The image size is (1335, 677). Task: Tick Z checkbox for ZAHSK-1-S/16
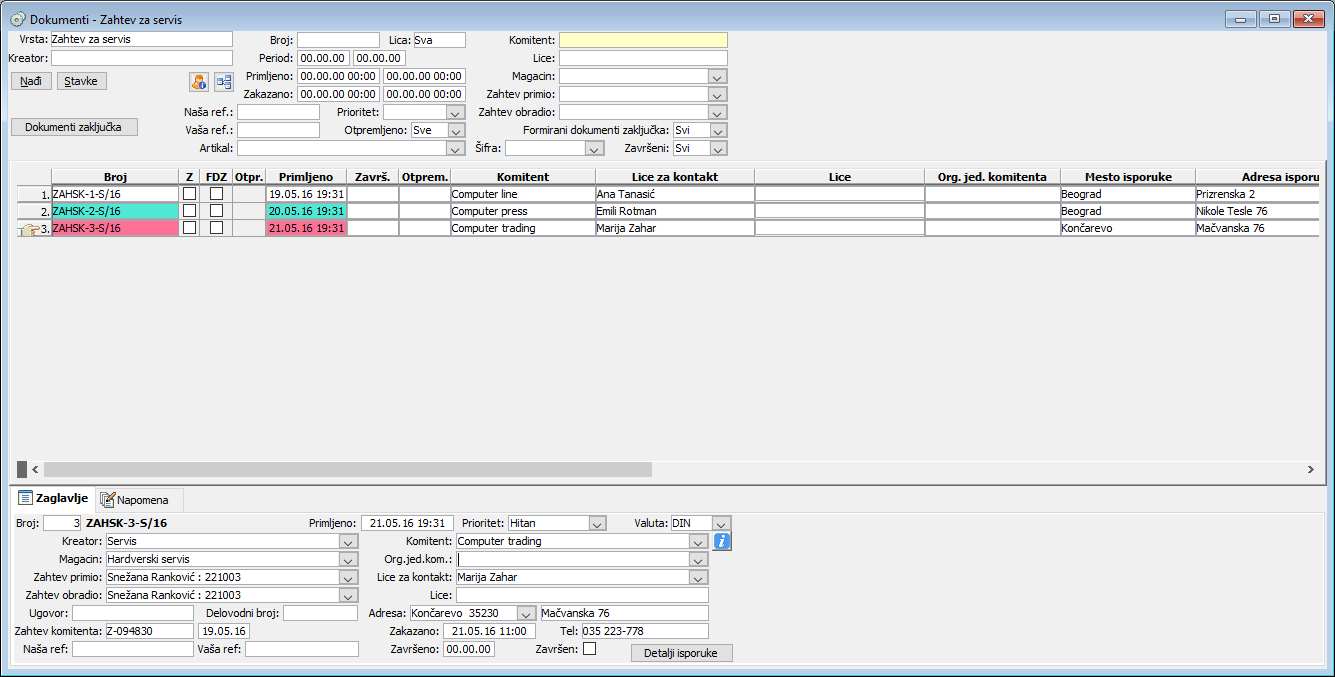[189, 194]
